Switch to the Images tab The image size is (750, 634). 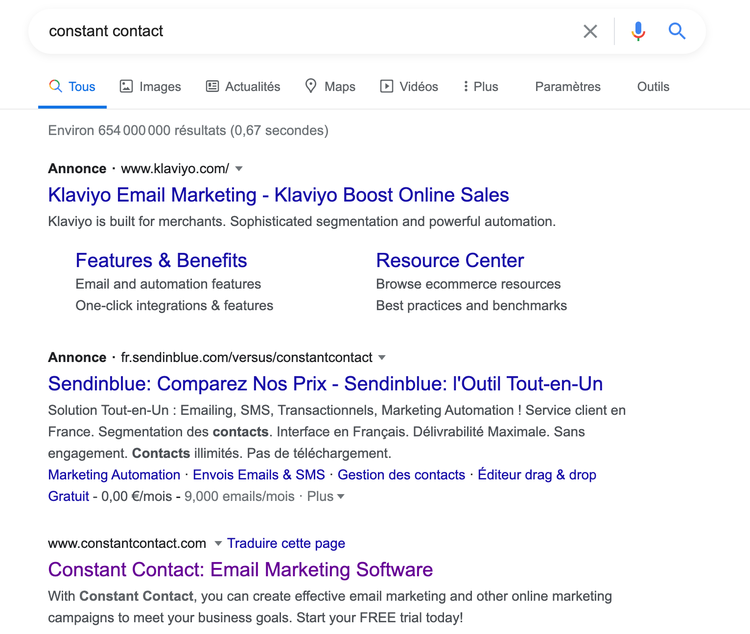150,87
